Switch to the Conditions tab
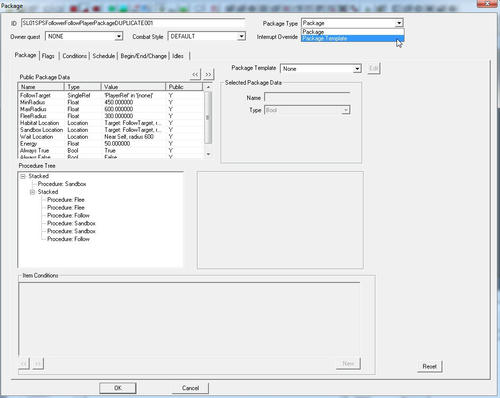Image resolution: width=500 pixels, height=398 pixels. [x=75, y=56]
